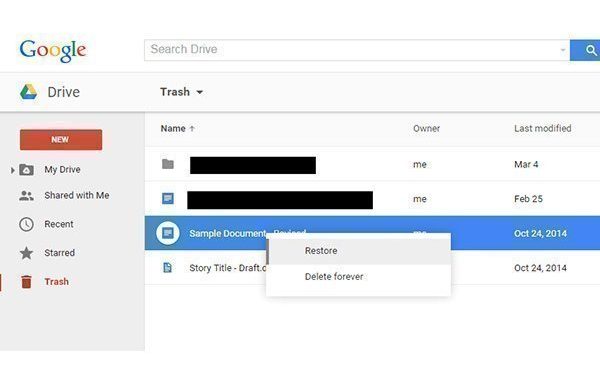The image size is (600, 388).
Task: Click the Starred star icon
Action: (26, 253)
